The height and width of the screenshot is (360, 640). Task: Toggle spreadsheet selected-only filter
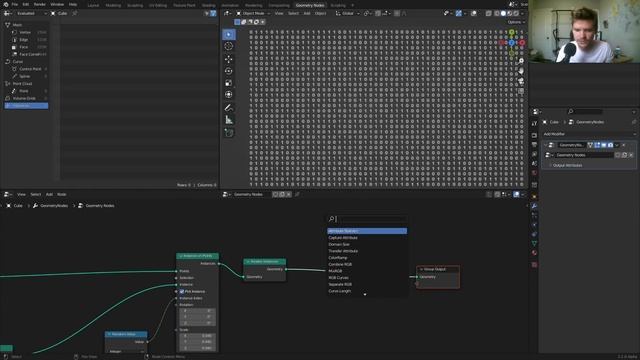pyautogui.click(x=207, y=13)
